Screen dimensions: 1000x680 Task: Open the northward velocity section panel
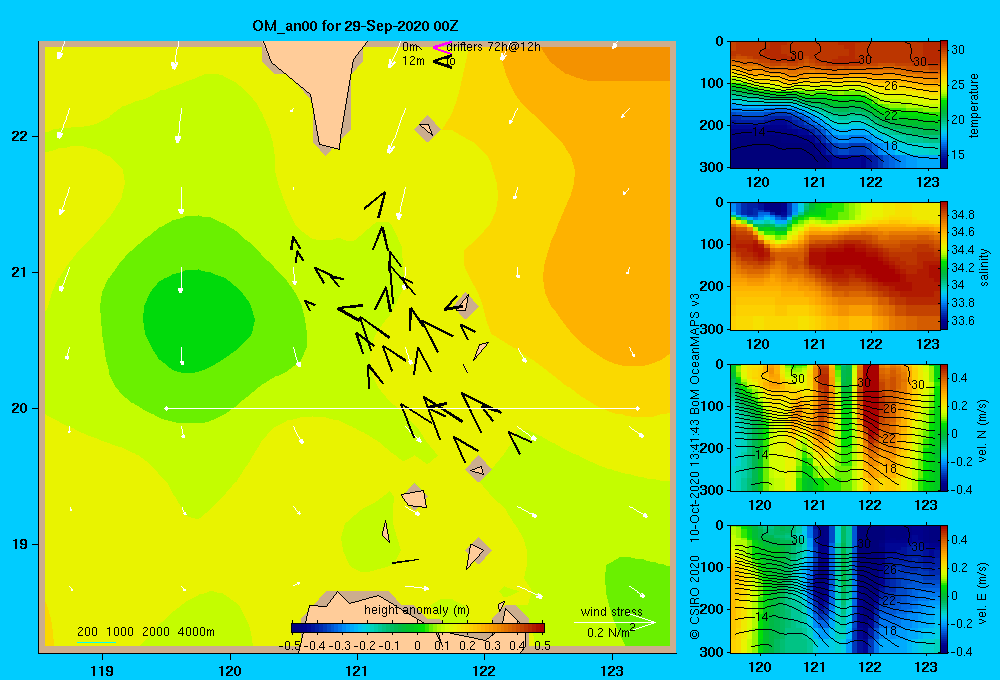click(835, 427)
